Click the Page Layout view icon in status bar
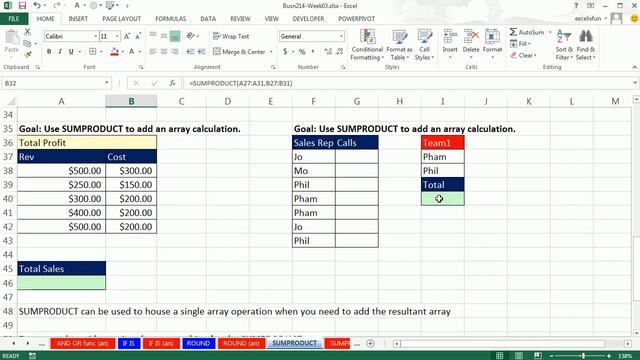640x360 pixels. point(518,356)
